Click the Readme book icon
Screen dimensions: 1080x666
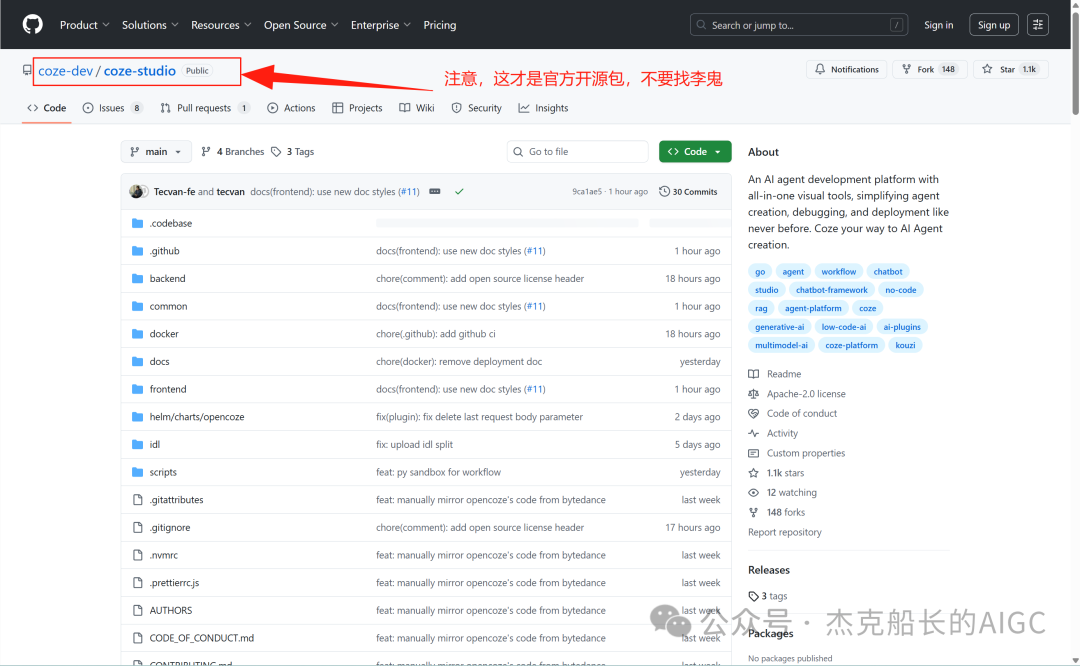[754, 374]
